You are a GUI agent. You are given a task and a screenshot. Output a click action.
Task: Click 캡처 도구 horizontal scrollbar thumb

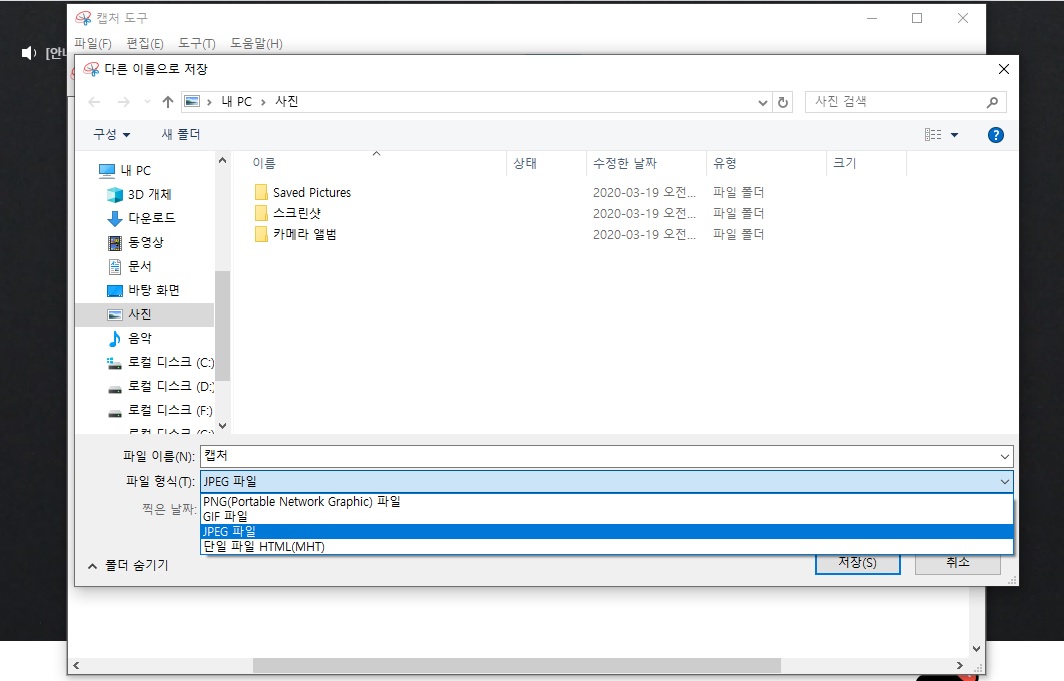click(516, 665)
